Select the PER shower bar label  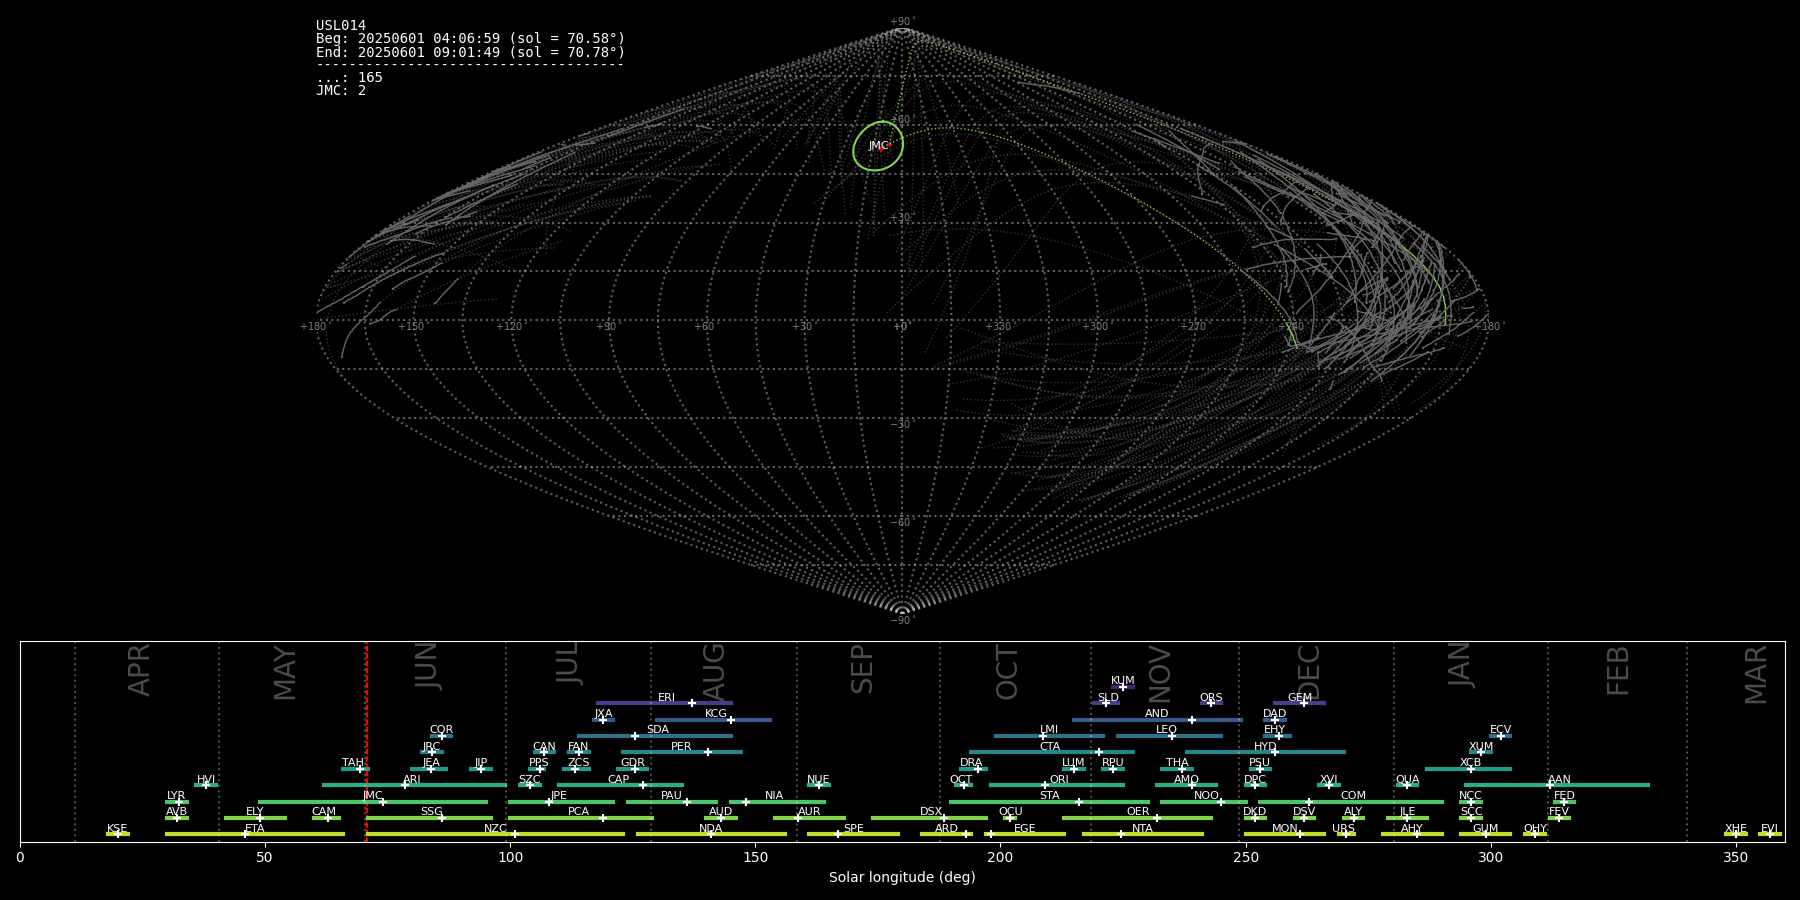click(x=681, y=746)
